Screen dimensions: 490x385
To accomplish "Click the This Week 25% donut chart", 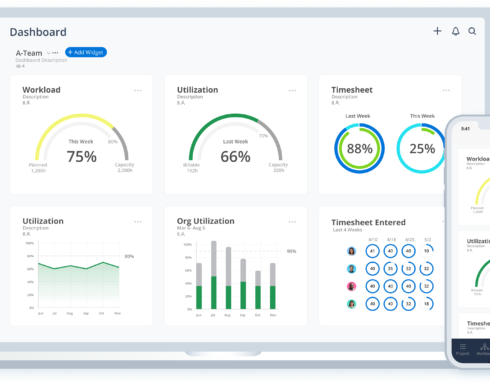I will pos(422,148).
